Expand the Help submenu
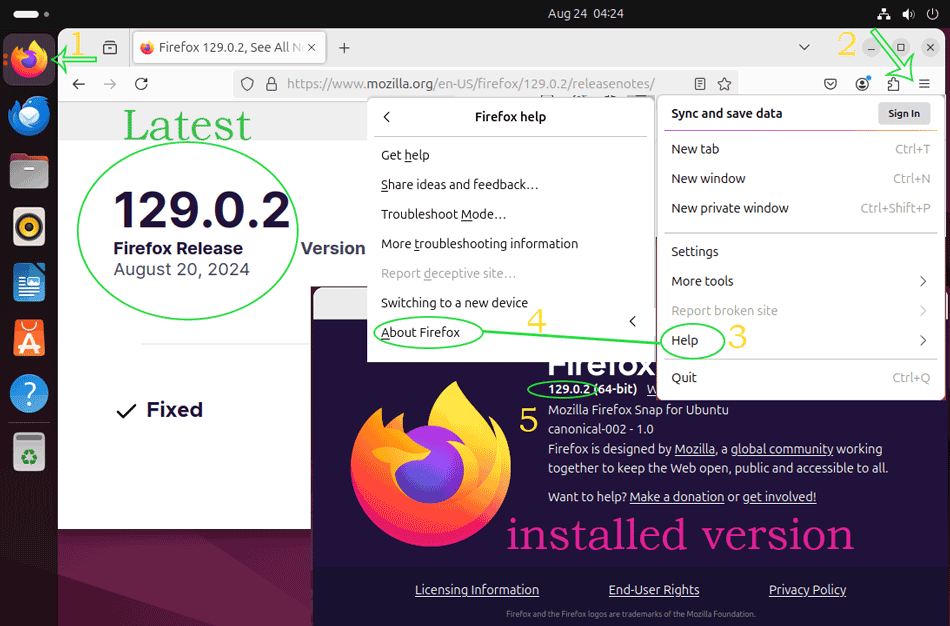The image size is (950, 626). 800,341
